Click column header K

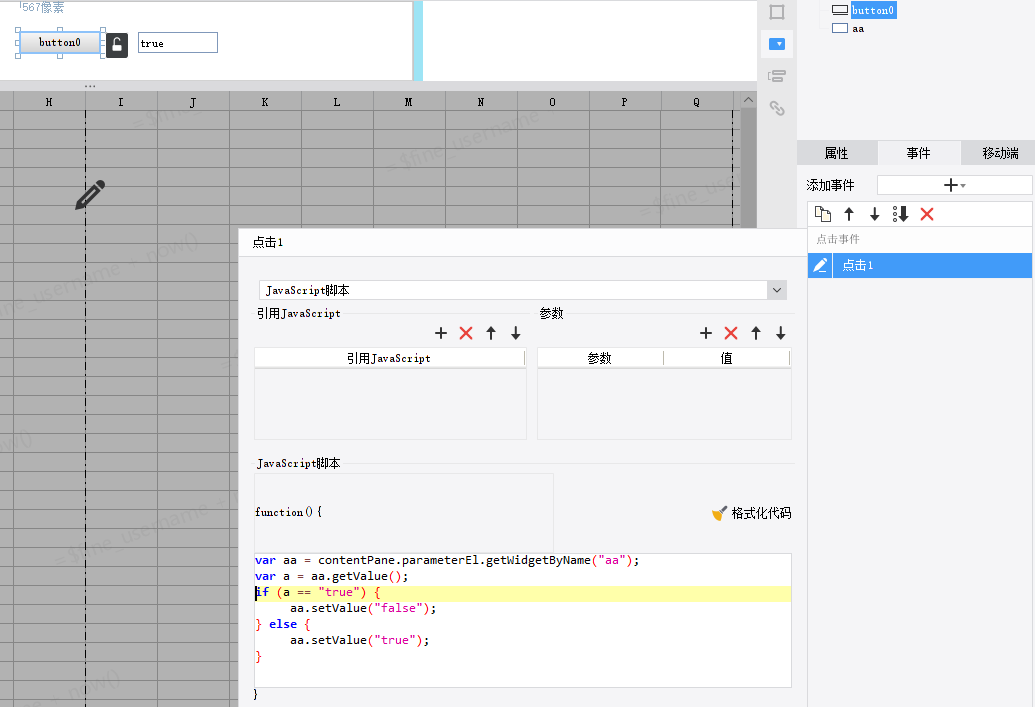click(265, 102)
